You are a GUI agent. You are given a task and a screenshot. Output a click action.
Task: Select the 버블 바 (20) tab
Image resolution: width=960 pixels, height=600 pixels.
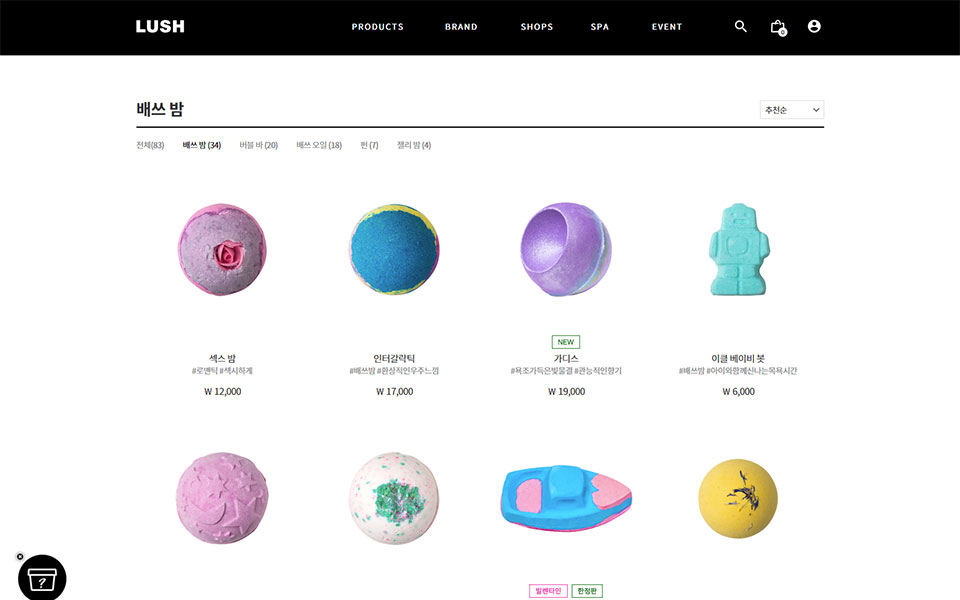[x=258, y=145]
